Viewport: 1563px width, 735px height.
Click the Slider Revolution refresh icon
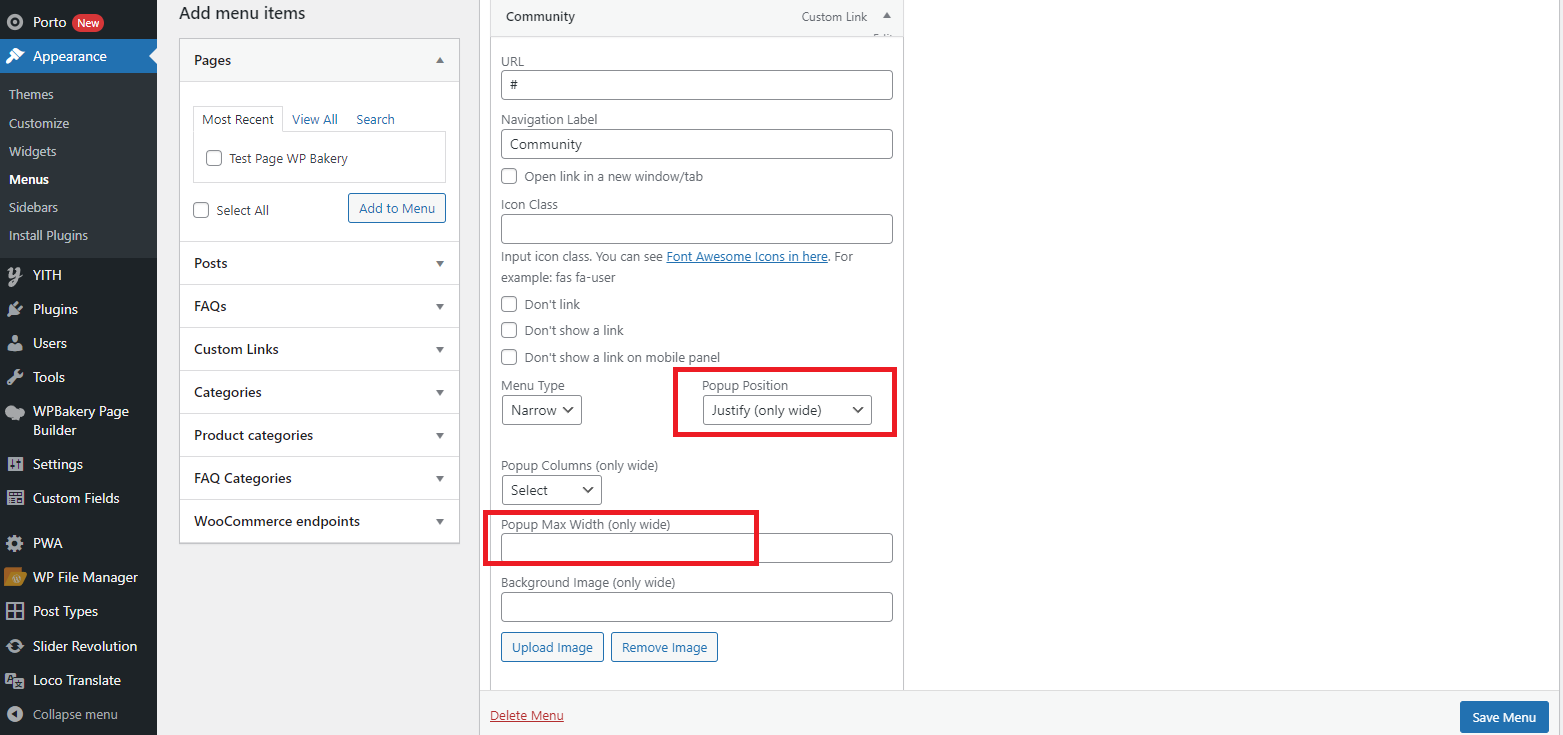[15, 646]
